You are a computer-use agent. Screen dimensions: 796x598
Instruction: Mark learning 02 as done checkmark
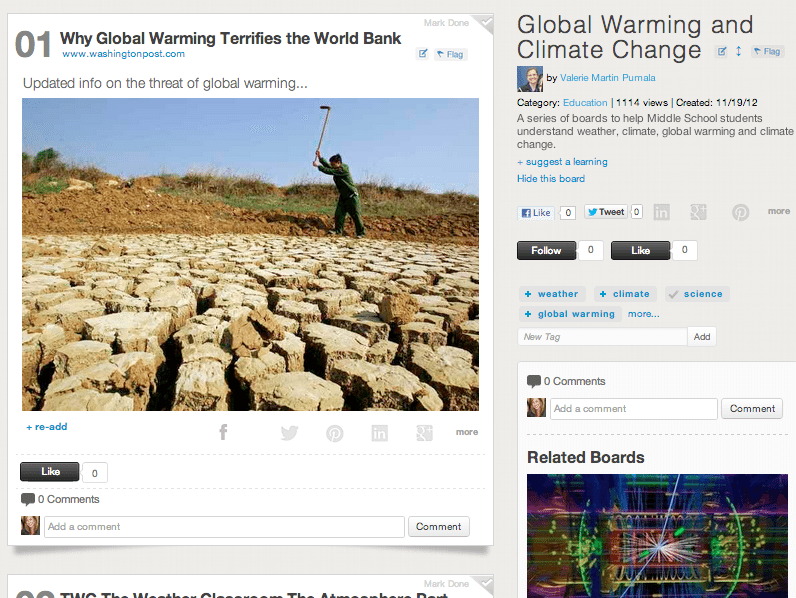(x=486, y=583)
